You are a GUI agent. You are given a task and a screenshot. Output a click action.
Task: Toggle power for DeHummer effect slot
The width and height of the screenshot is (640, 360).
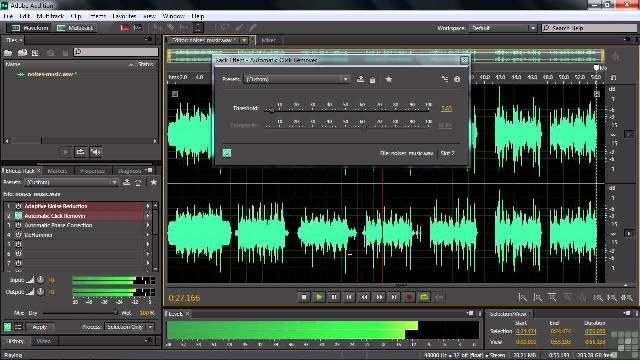(18, 235)
